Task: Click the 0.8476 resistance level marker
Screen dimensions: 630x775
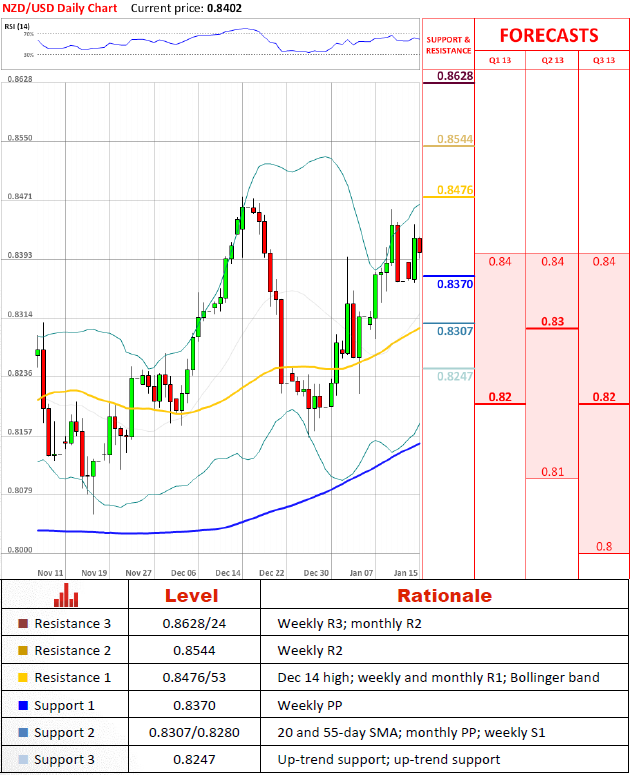Action: click(x=455, y=190)
